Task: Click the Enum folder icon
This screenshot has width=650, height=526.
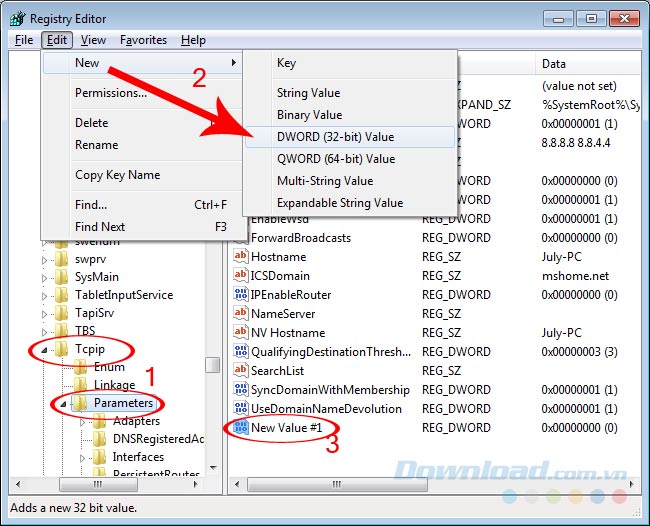Action: pos(80,367)
